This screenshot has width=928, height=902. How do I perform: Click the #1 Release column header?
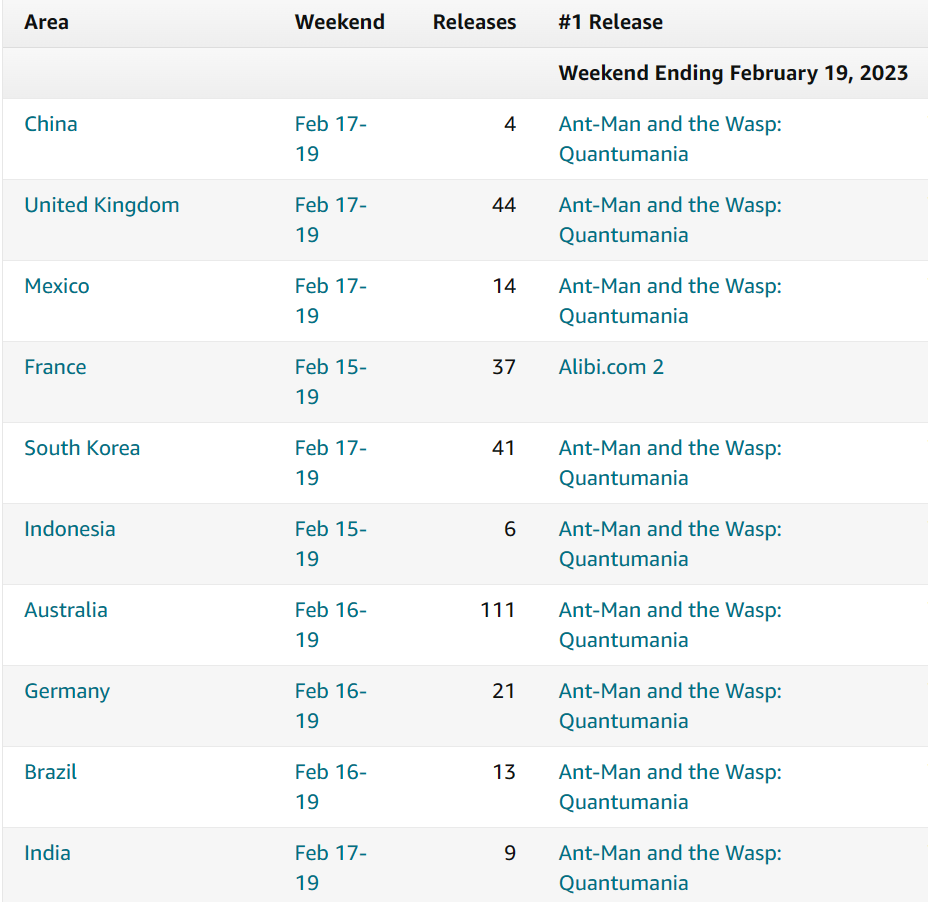(x=611, y=22)
